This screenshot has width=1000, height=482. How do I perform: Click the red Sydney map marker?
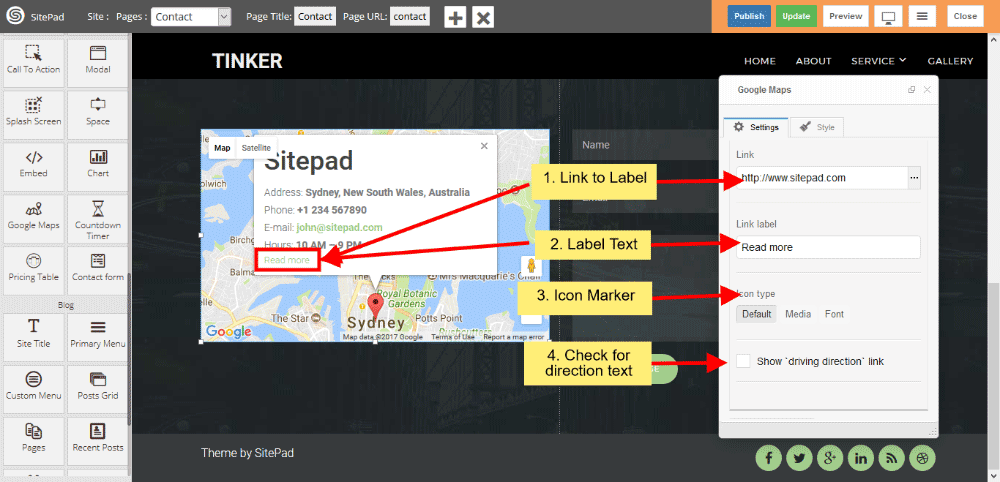(375, 305)
